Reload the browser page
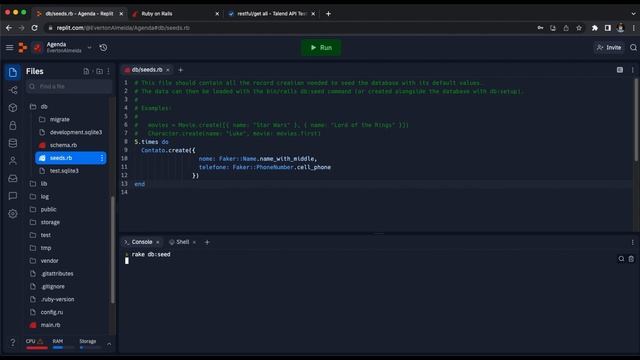This screenshot has height=360, width=640. coord(35,28)
